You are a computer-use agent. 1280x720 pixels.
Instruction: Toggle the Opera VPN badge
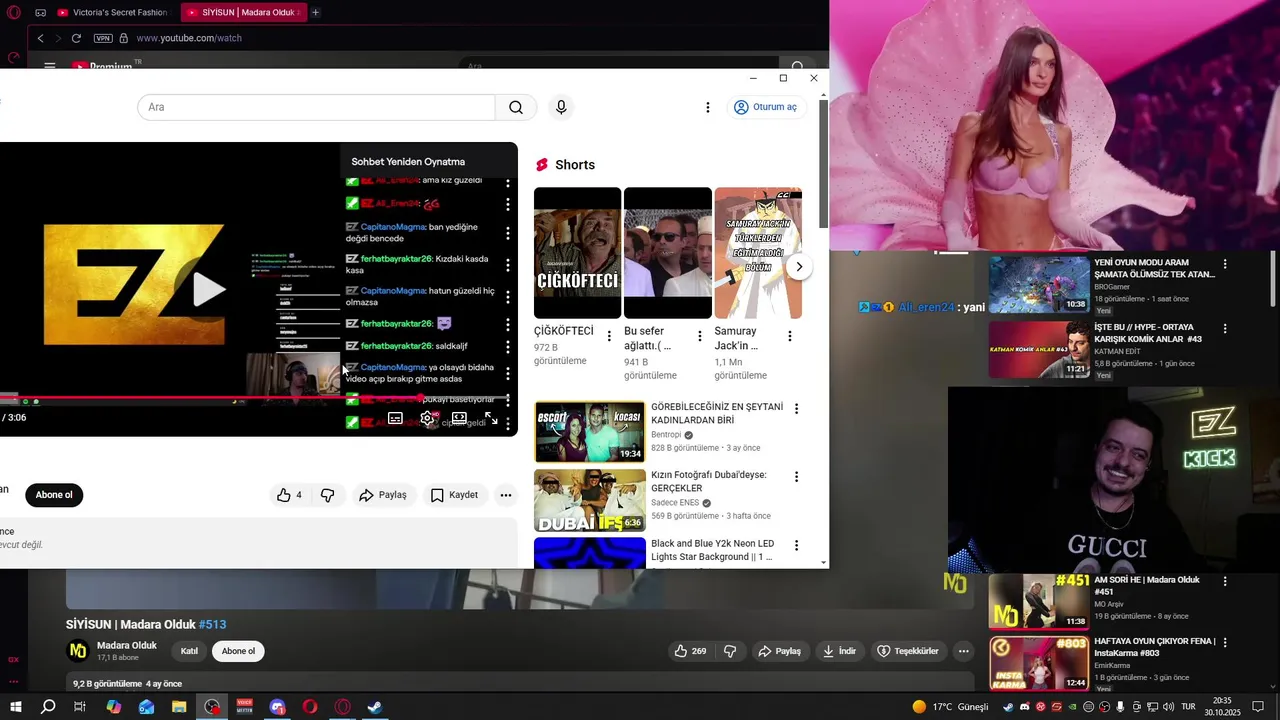(x=103, y=38)
